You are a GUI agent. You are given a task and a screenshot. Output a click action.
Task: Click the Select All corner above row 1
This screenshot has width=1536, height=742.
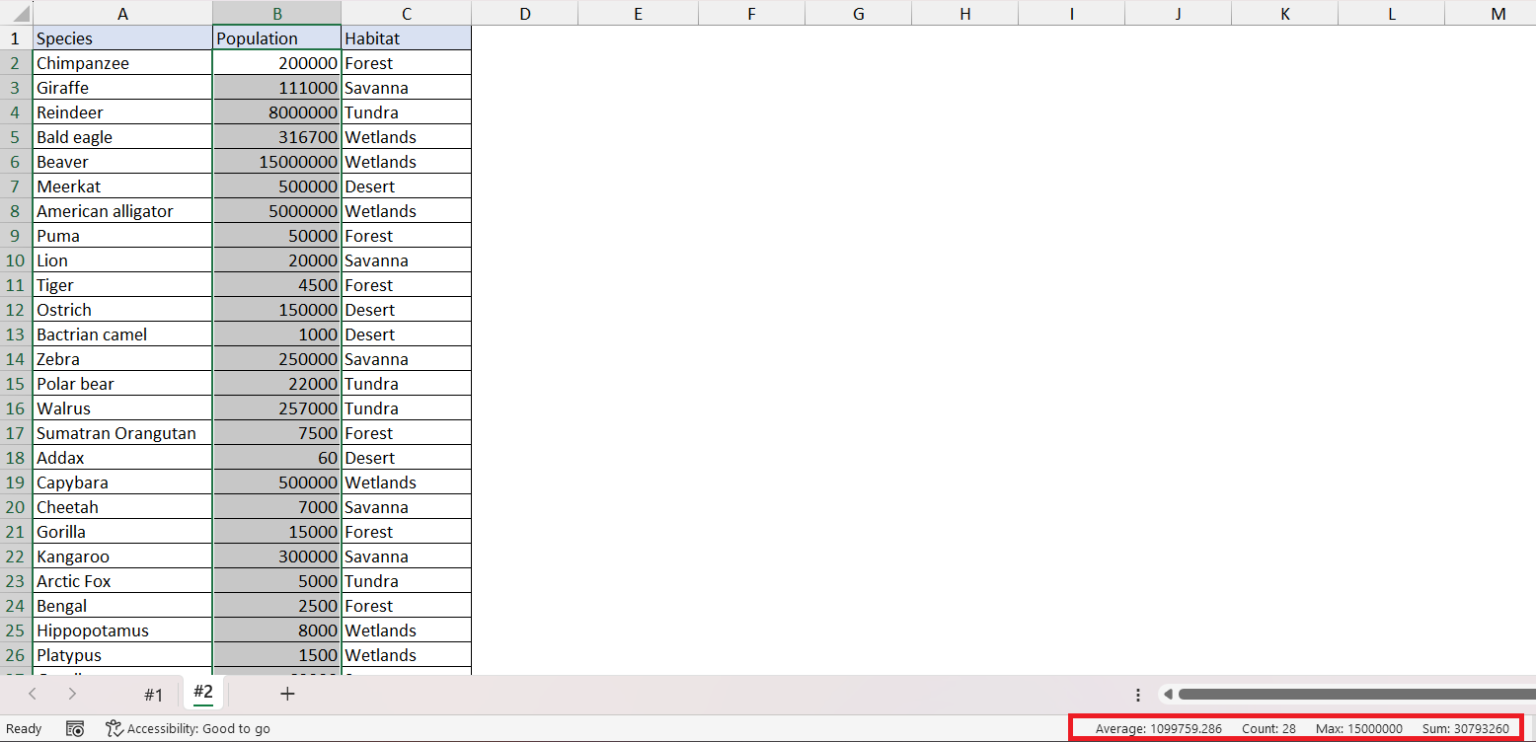[15, 13]
